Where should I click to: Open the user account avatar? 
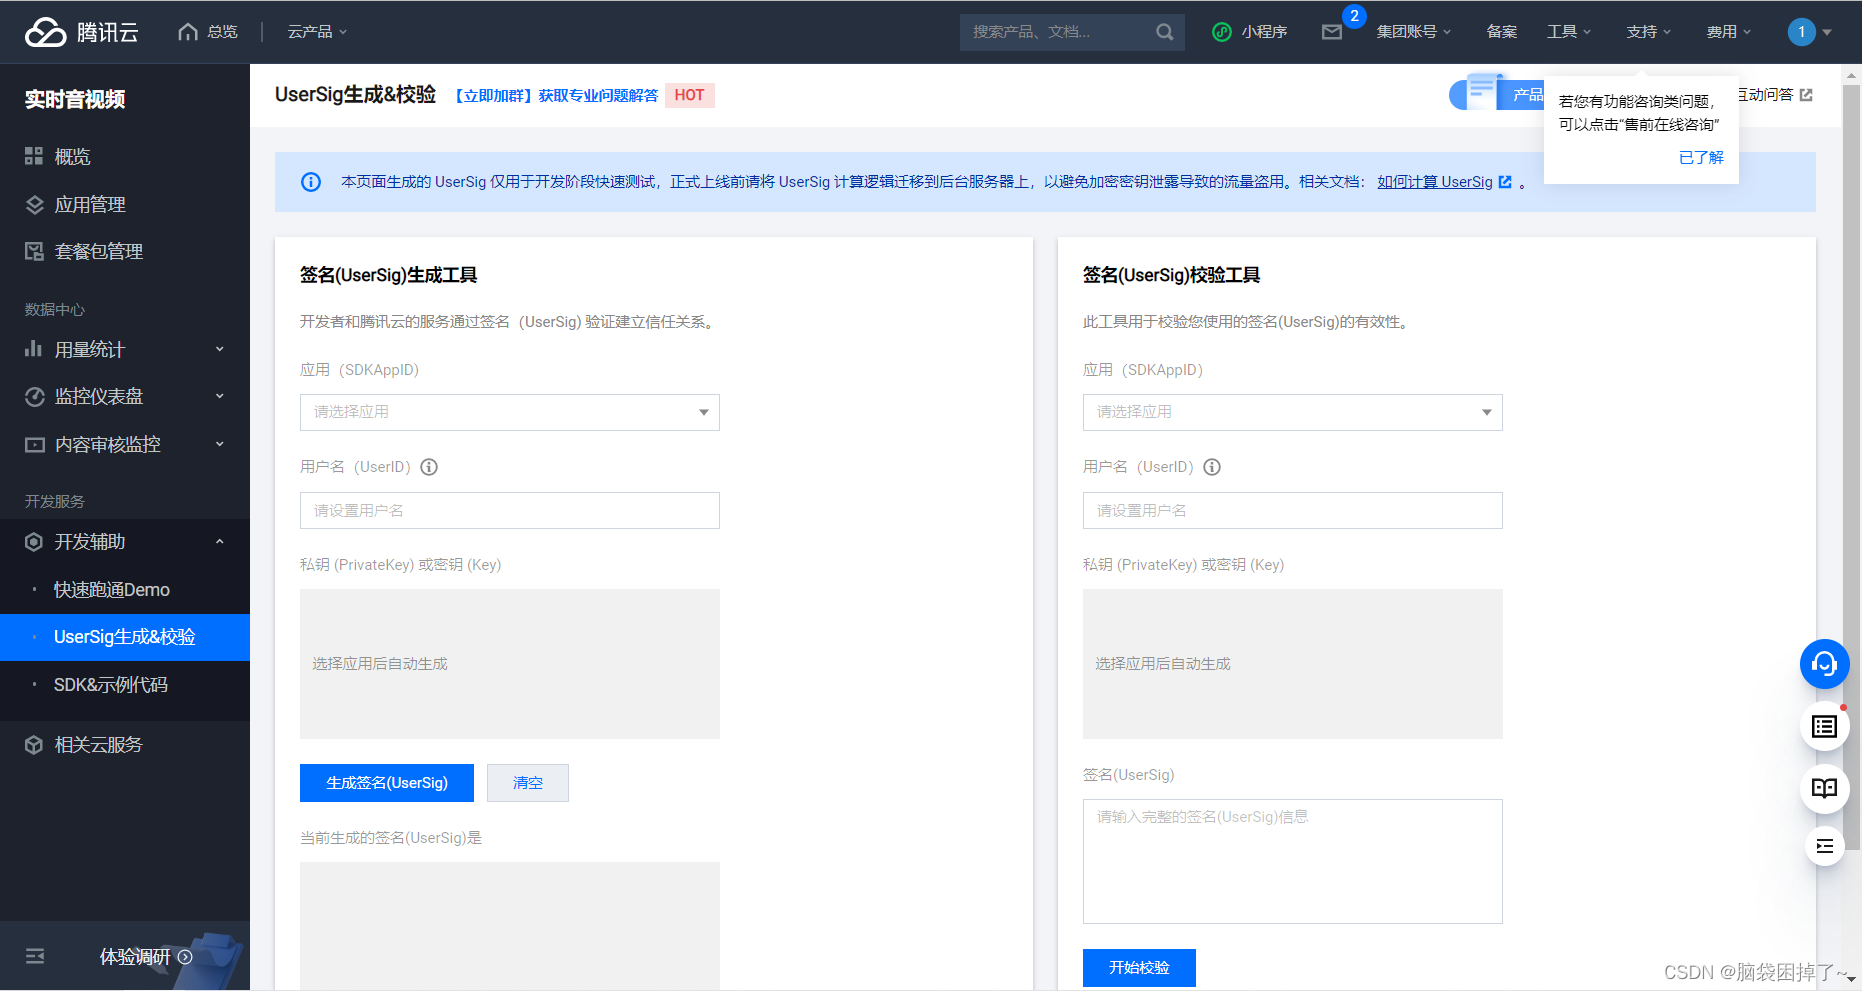[1801, 32]
